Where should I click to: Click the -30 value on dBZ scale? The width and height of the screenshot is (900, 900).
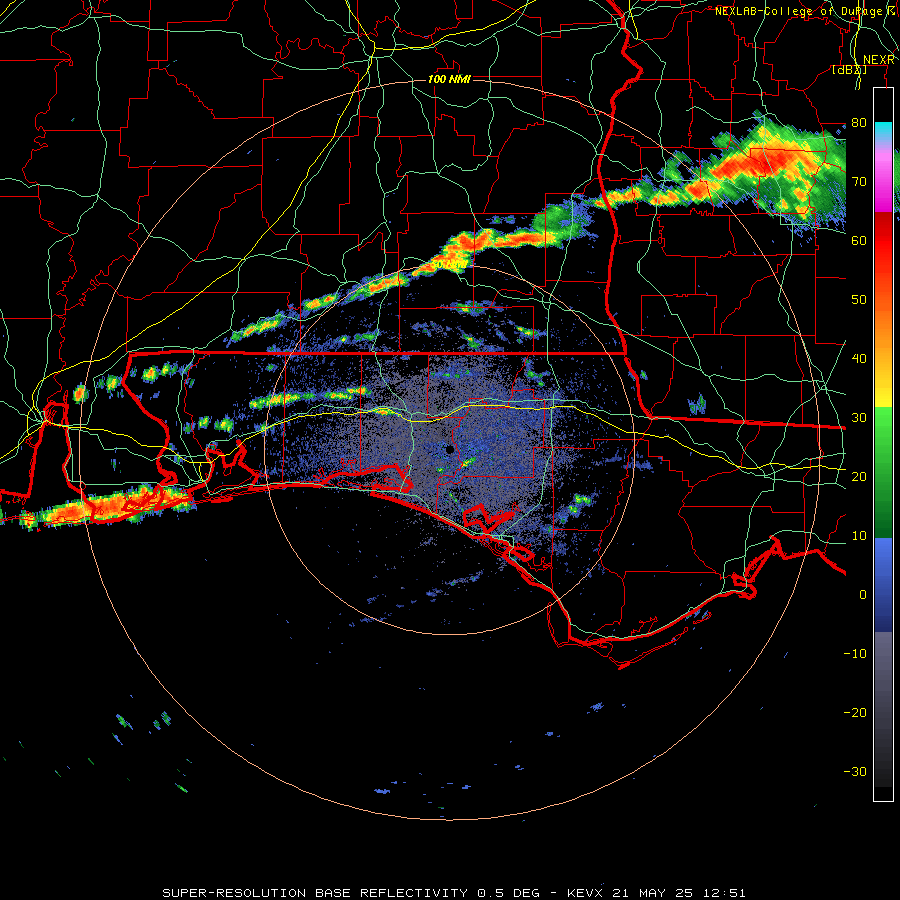[855, 771]
